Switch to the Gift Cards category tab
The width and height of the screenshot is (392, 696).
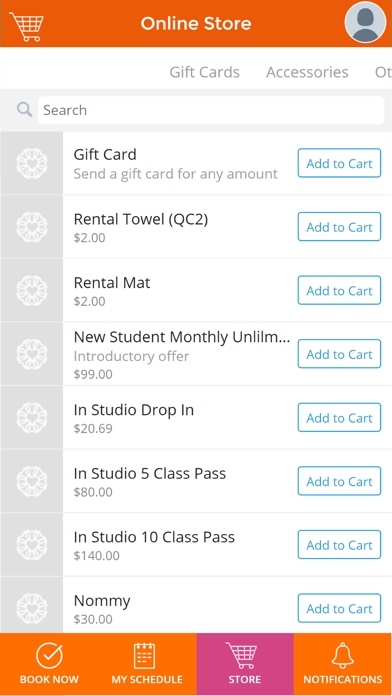(205, 72)
